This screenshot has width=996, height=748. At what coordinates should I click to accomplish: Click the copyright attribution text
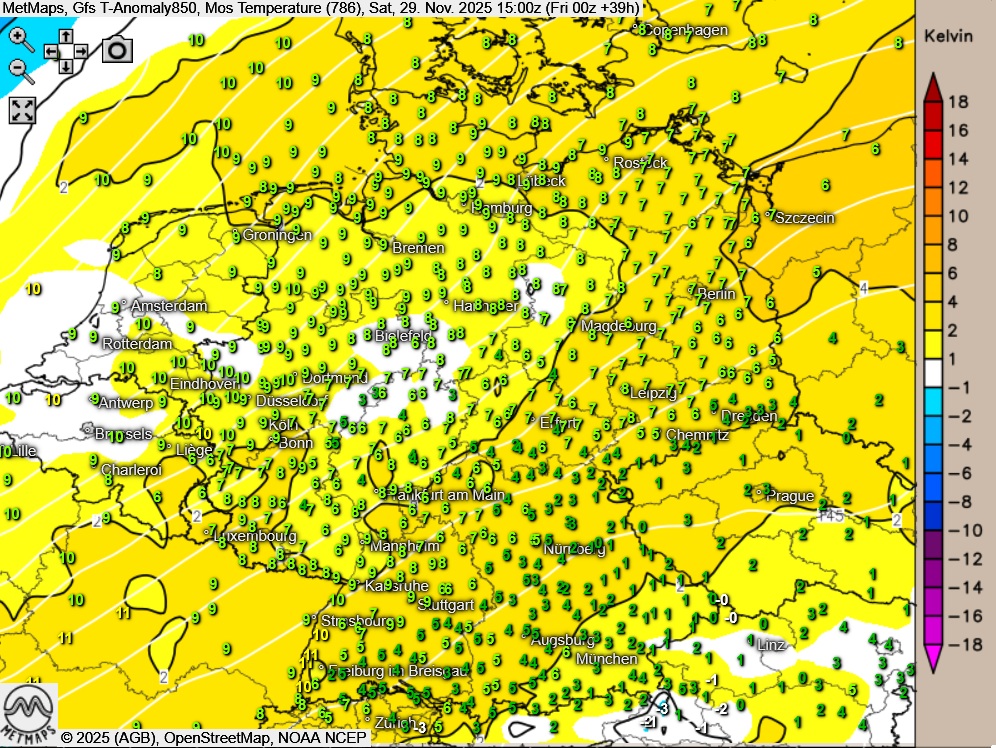pos(215,738)
